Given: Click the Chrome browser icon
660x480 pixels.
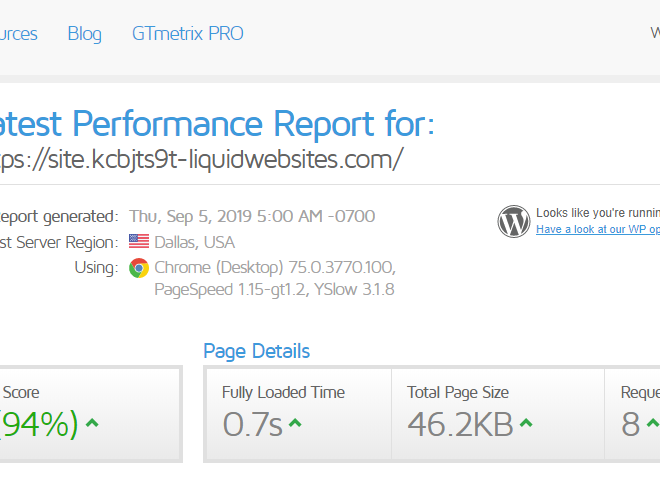Looking at the screenshot, I should coord(139,268).
